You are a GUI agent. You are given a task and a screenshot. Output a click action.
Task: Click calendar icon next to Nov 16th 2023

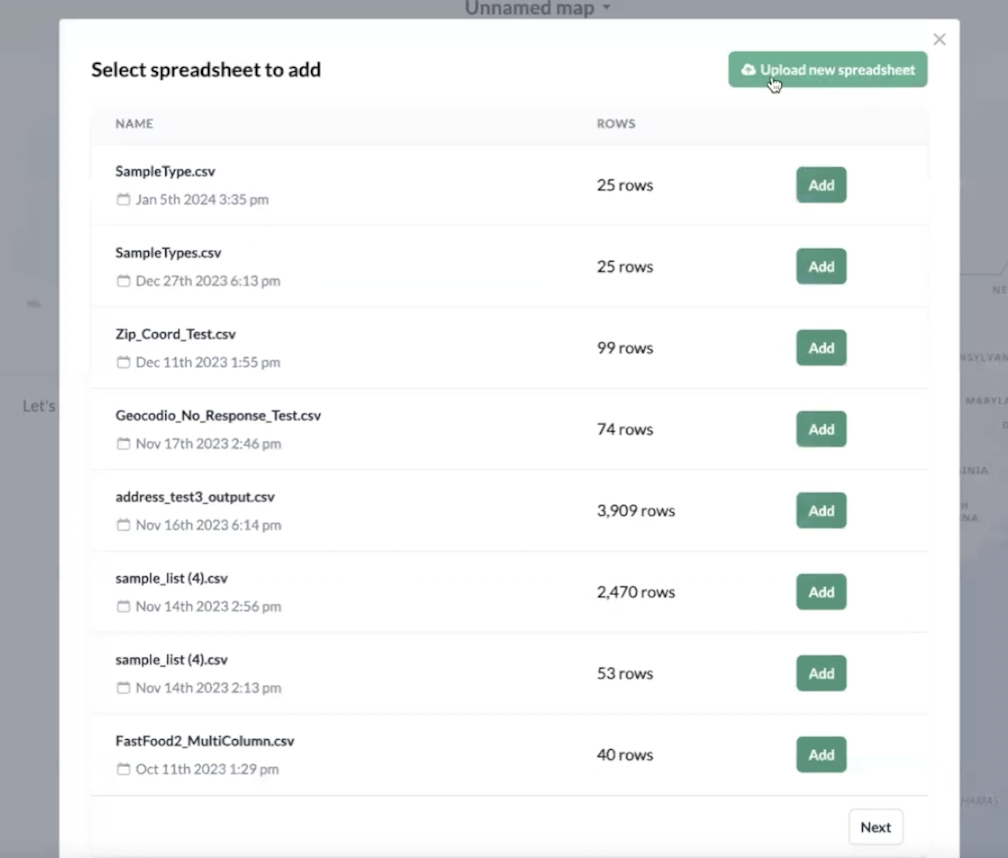click(x=124, y=525)
